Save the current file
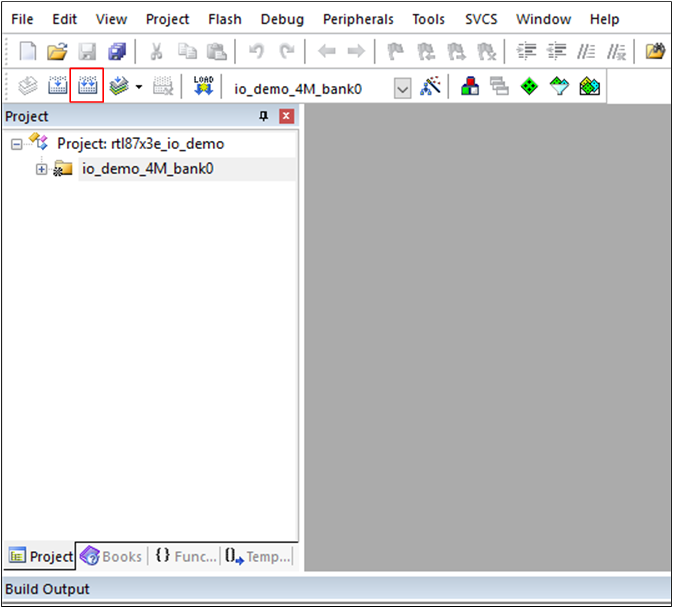Screen dimensions: 673x608 pyautogui.click(x=87, y=51)
